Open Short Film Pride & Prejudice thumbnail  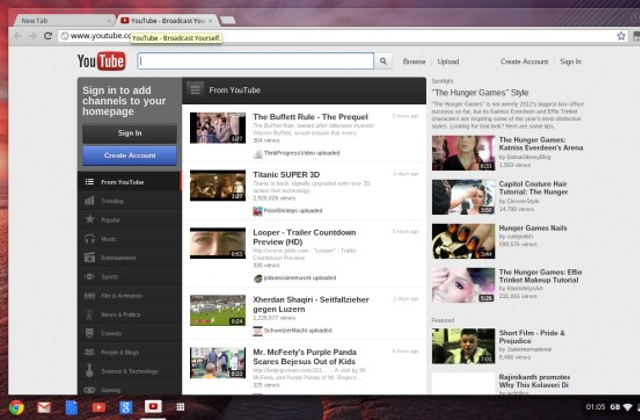(x=463, y=346)
